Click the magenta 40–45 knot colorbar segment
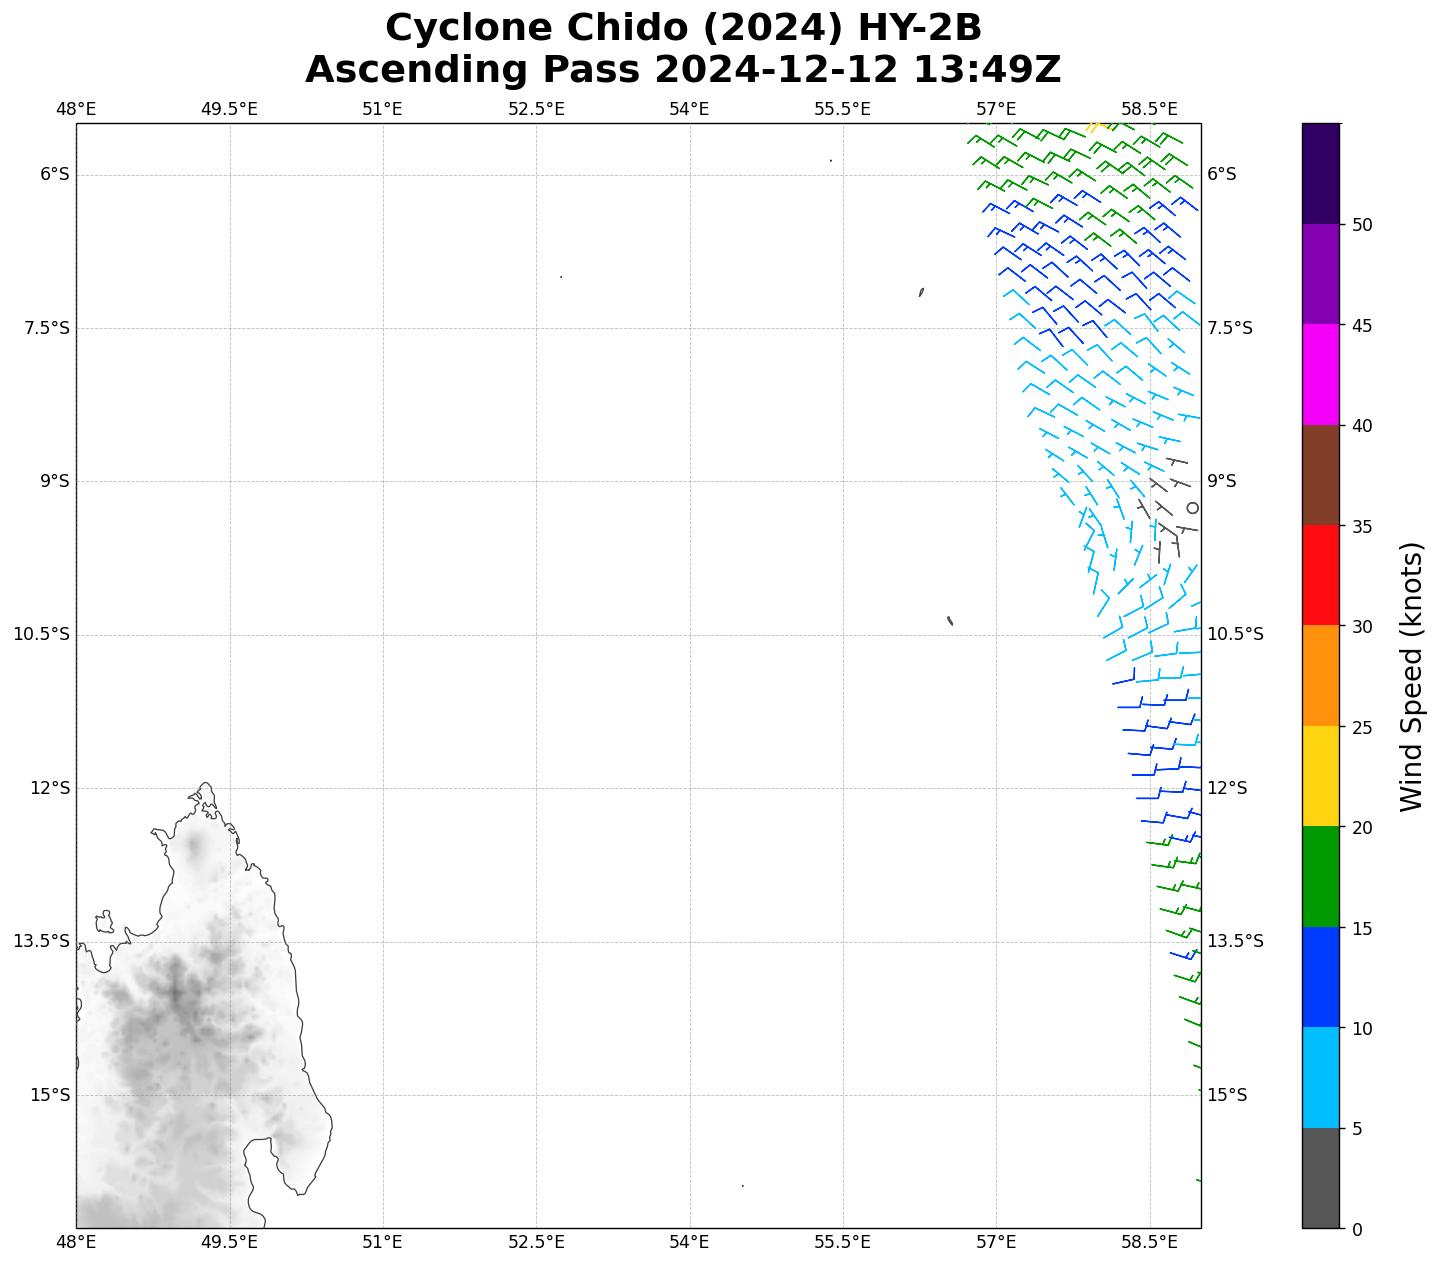The image size is (1440, 1264). [x=1320, y=374]
